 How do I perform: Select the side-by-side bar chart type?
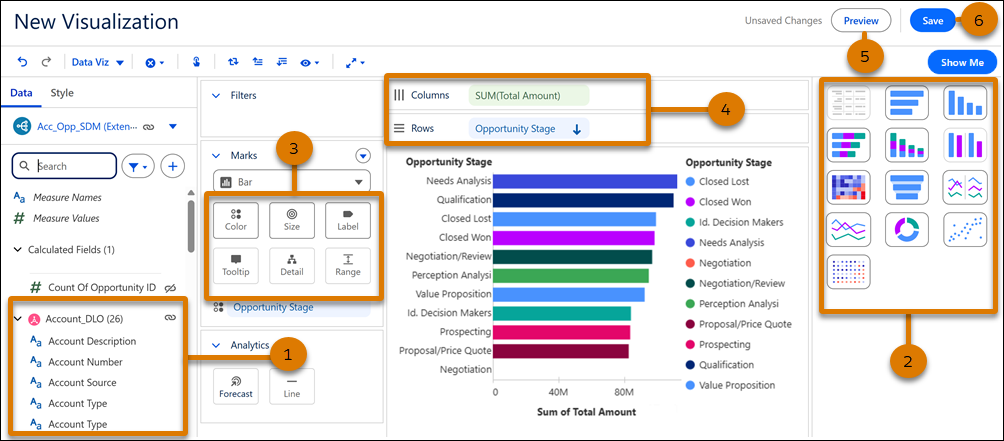click(x=965, y=145)
